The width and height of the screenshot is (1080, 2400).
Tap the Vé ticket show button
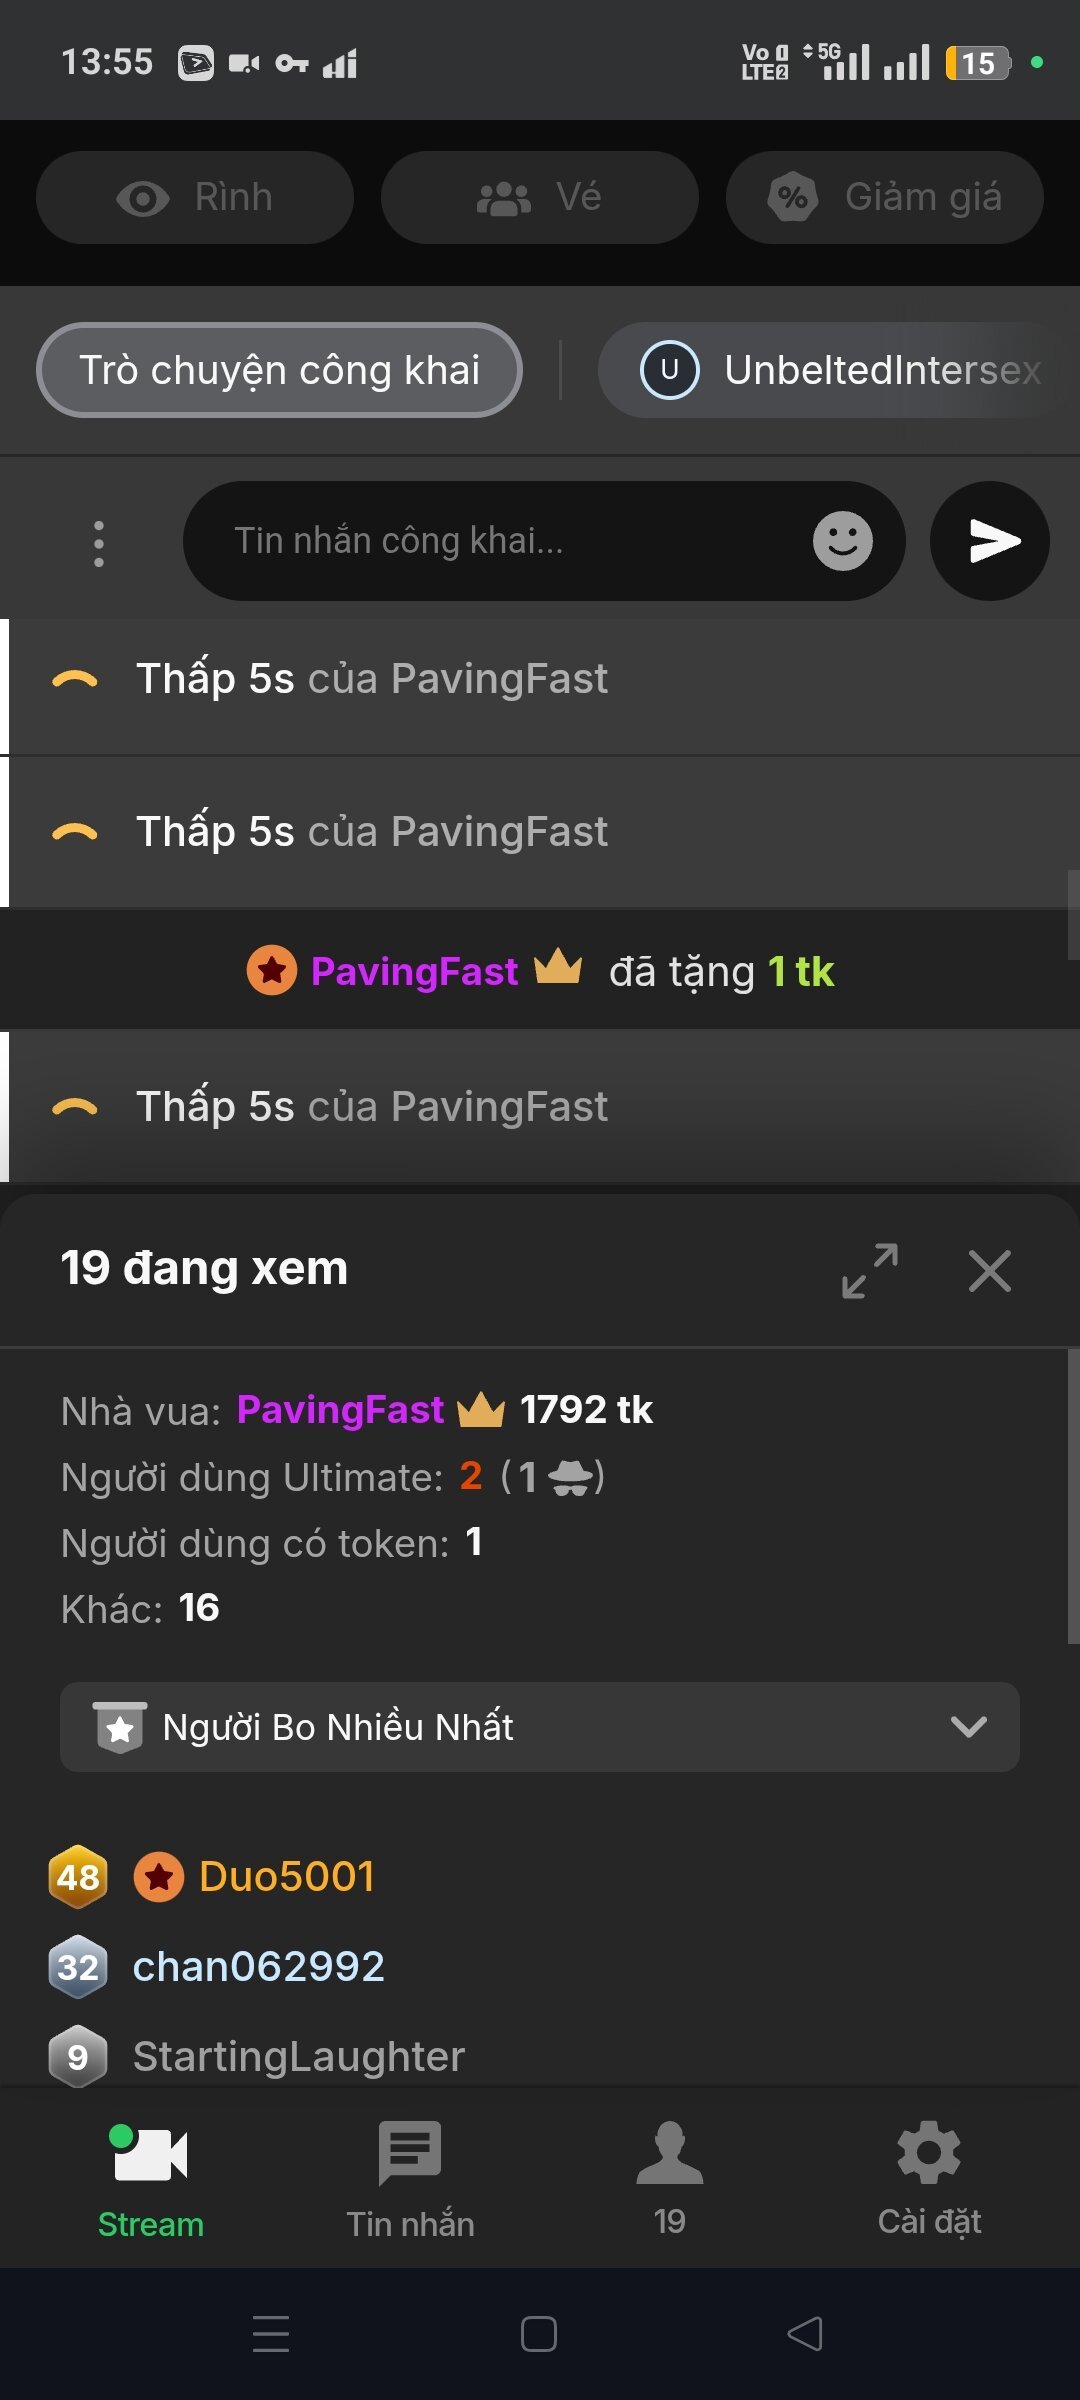(x=540, y=198)
